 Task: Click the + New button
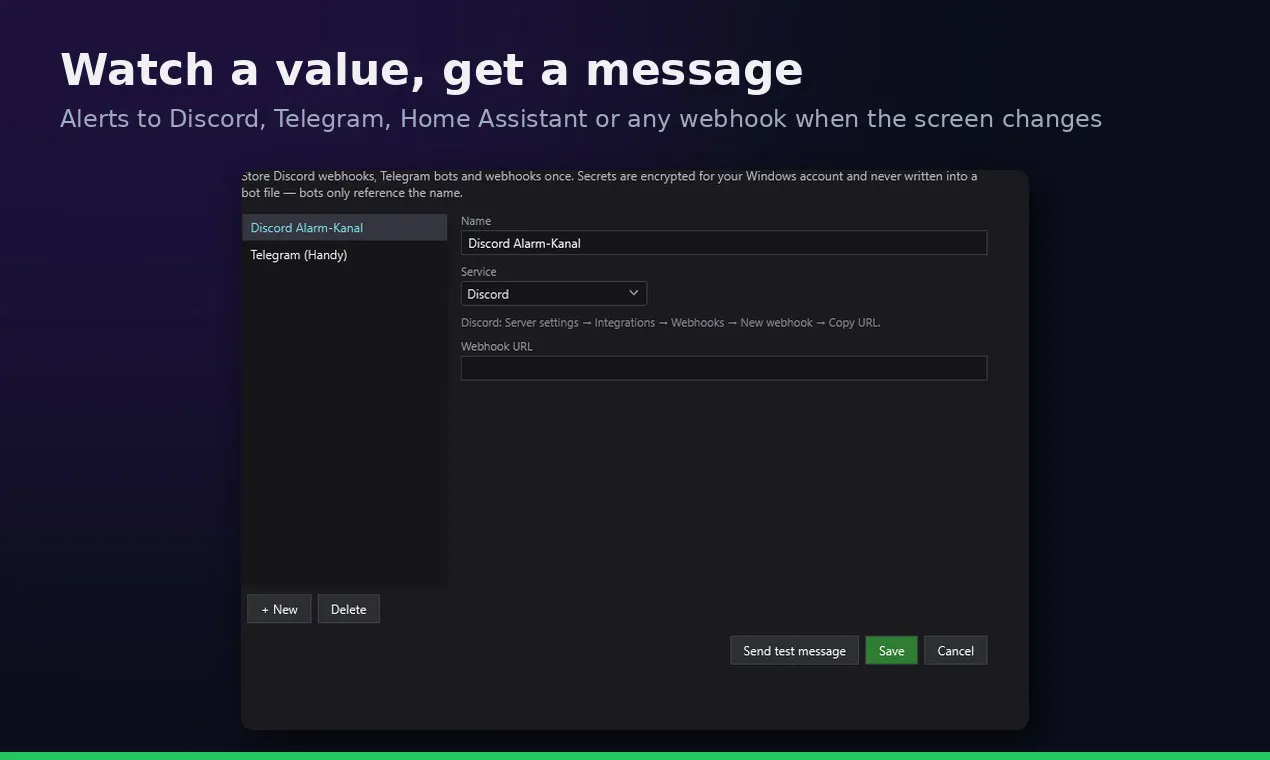tap(279, 609)
